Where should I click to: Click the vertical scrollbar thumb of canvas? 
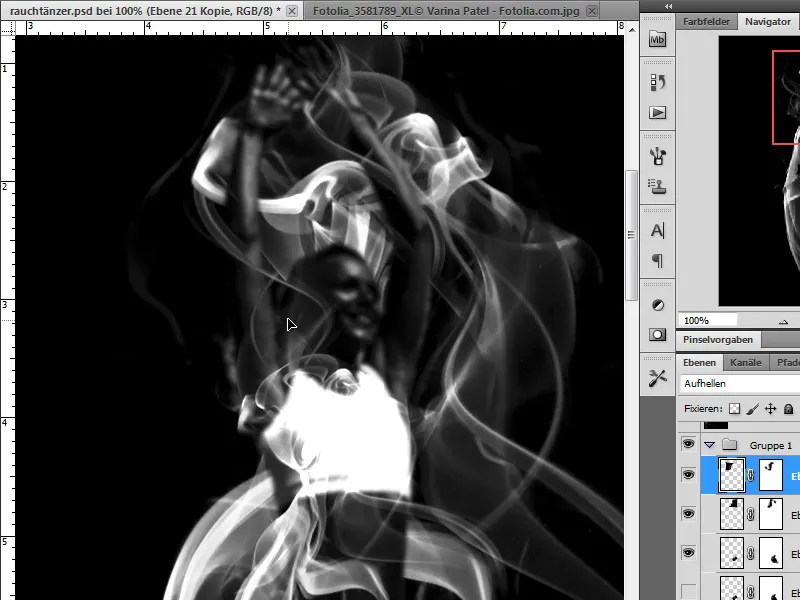(631, 235)
